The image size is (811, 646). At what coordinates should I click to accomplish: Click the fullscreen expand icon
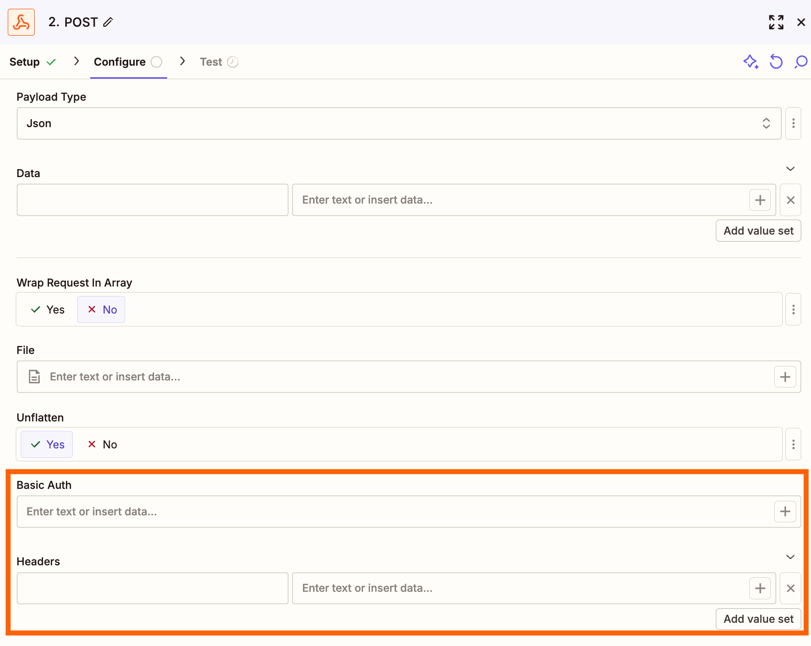pos(776,22)
